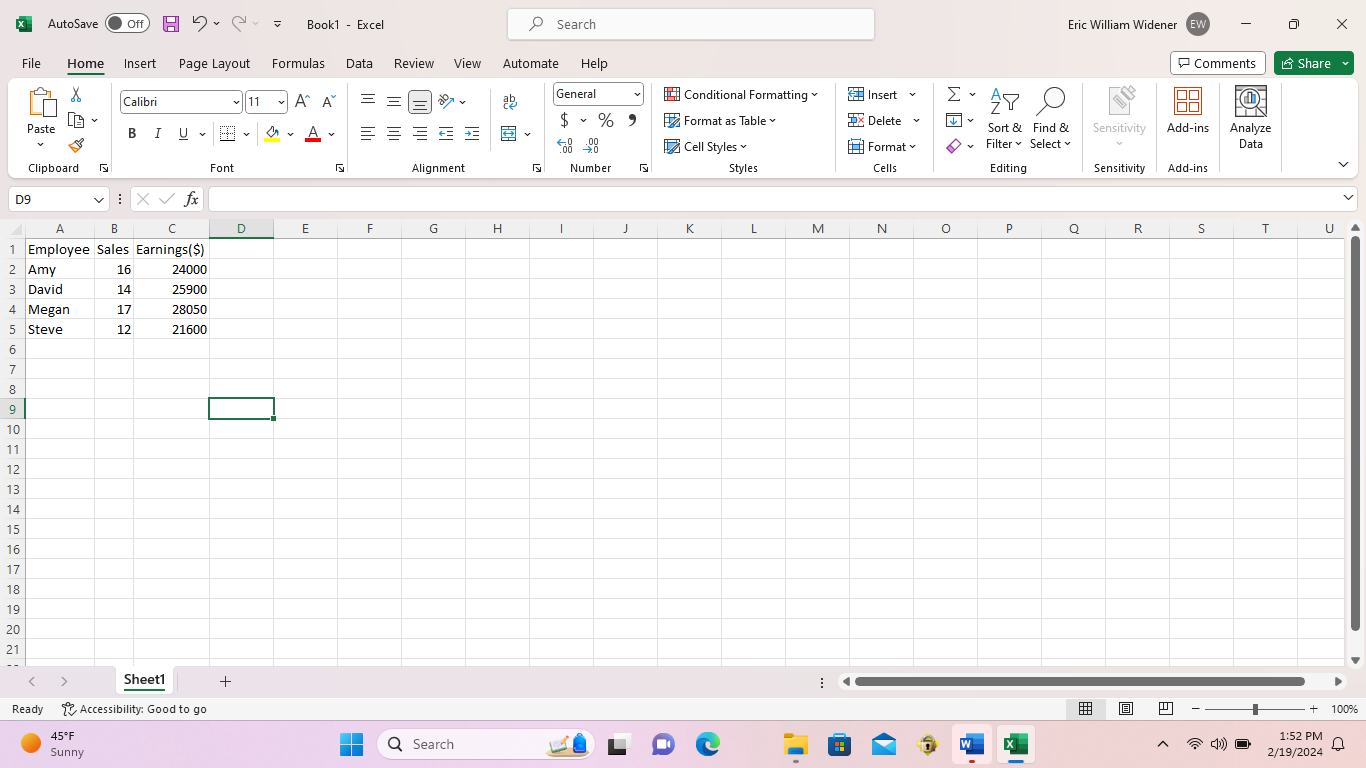1366x768 pixels.
Task: Click the Increase Indent icon
Action: (x=471, y=133)
